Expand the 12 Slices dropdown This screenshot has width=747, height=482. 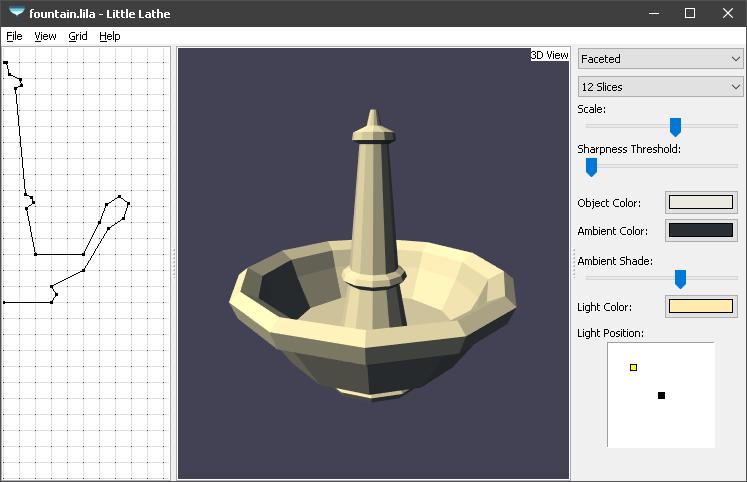click(x=660, y=87)
